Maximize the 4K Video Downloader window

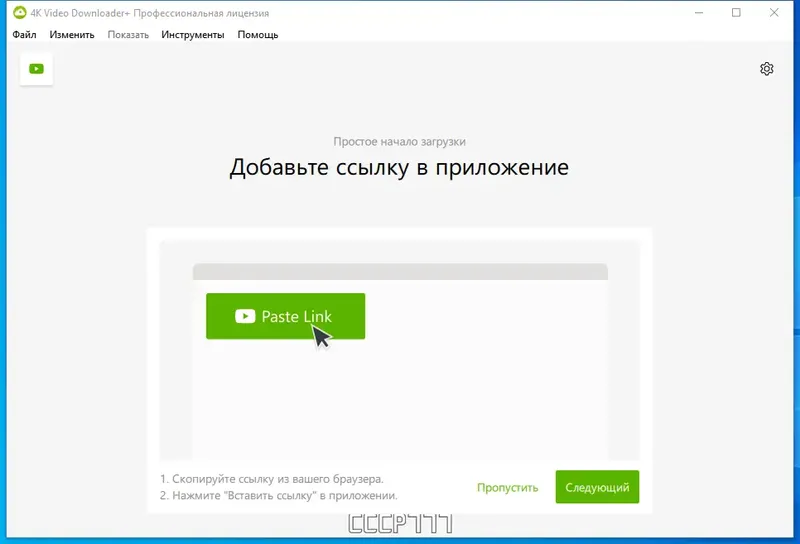736,13
